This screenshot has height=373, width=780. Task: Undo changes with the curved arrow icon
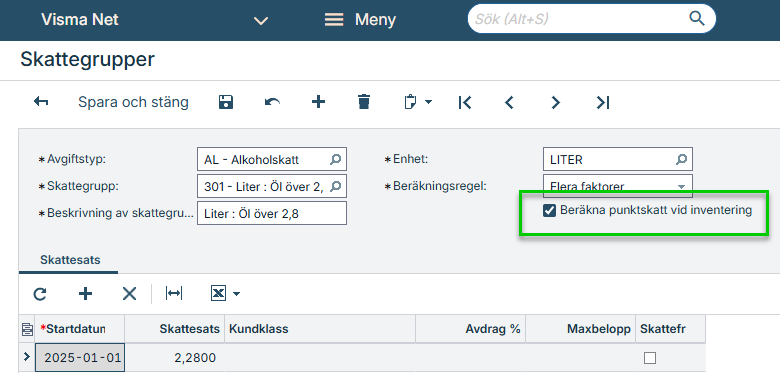pyautogui.click(x=272, y=102)
